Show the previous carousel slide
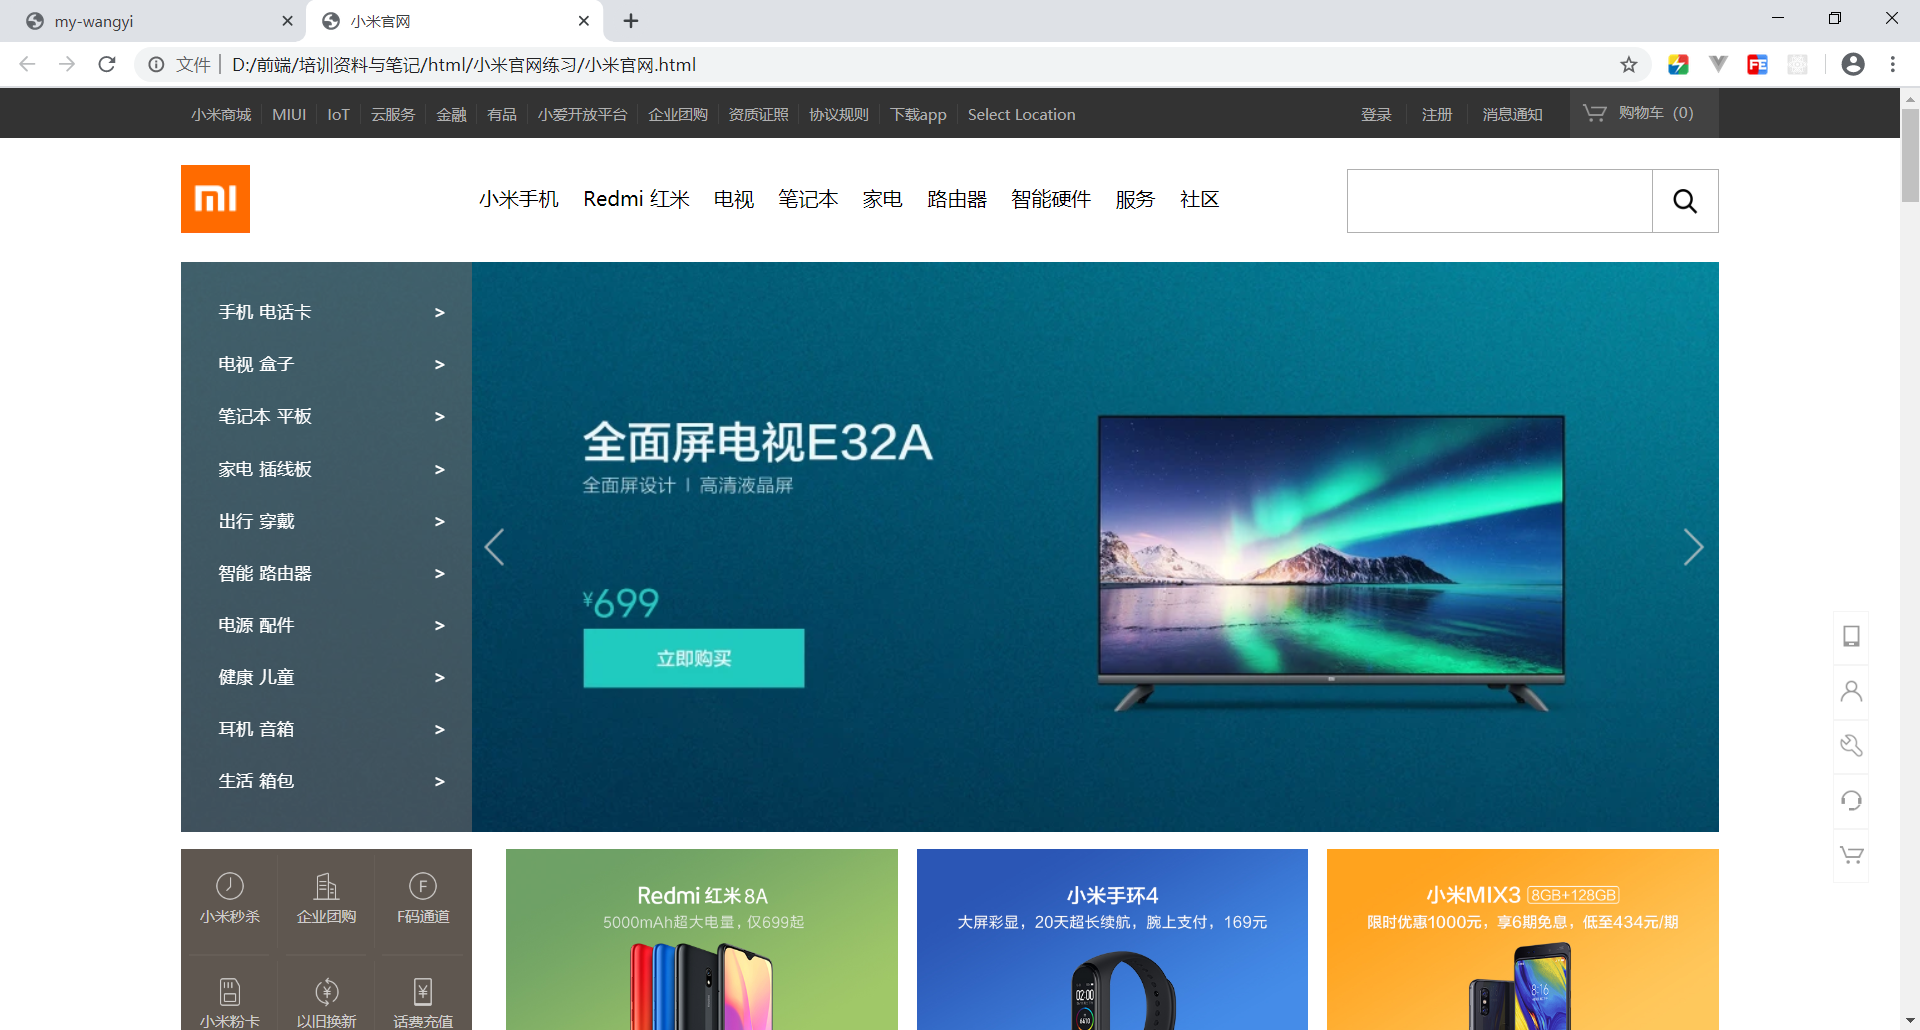1920x1030 pixels. 494,547
